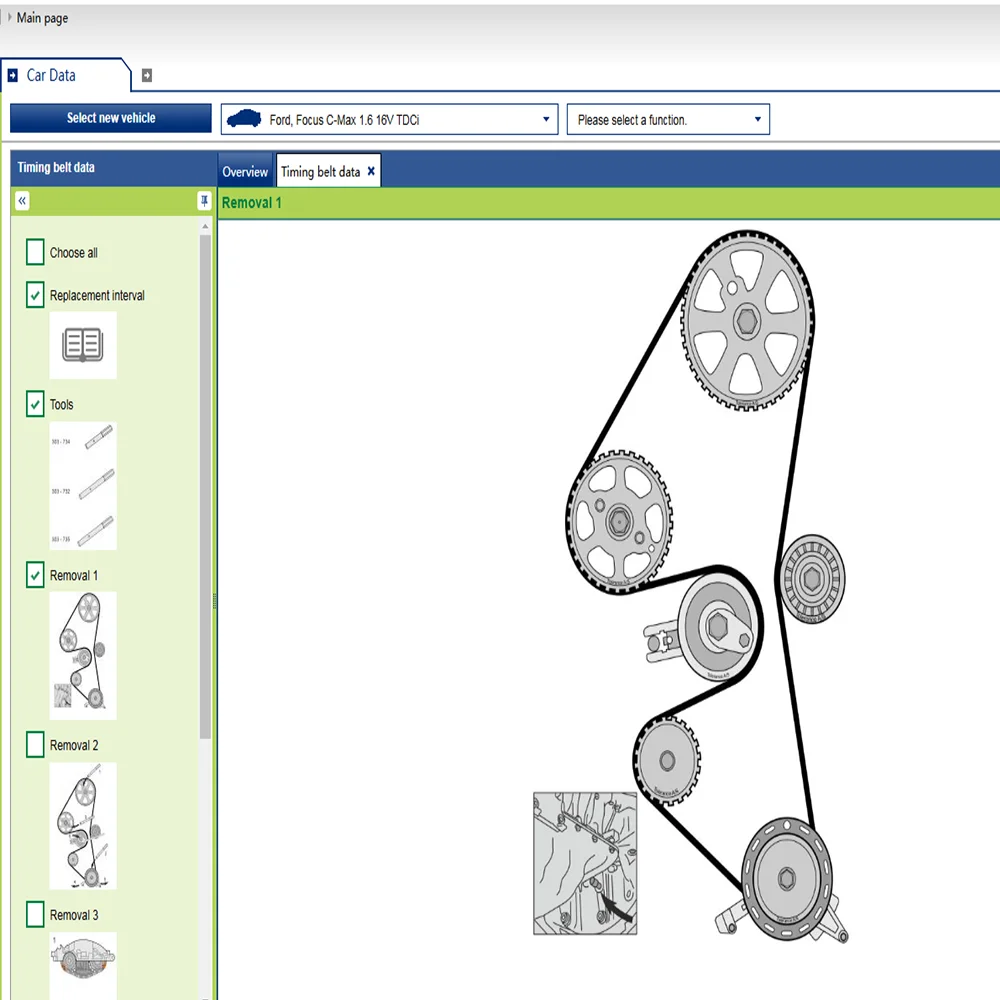
Task: Click the 'Removal 1' section heading
Action: coord(251,203)
